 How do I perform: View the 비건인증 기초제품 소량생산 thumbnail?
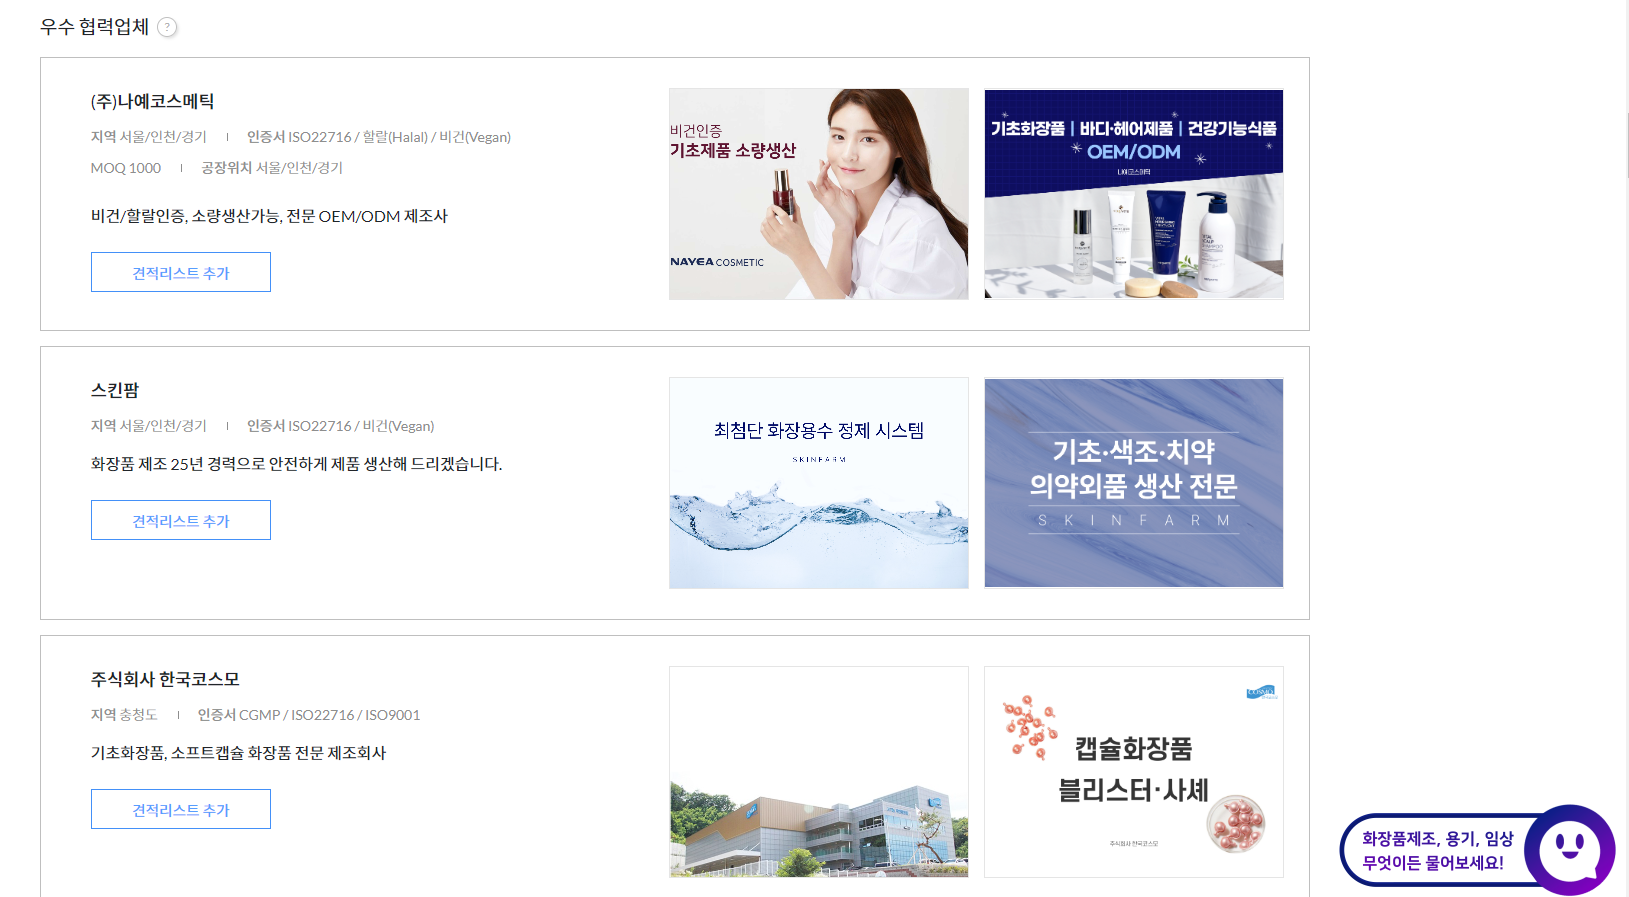(x=819, y=194)
